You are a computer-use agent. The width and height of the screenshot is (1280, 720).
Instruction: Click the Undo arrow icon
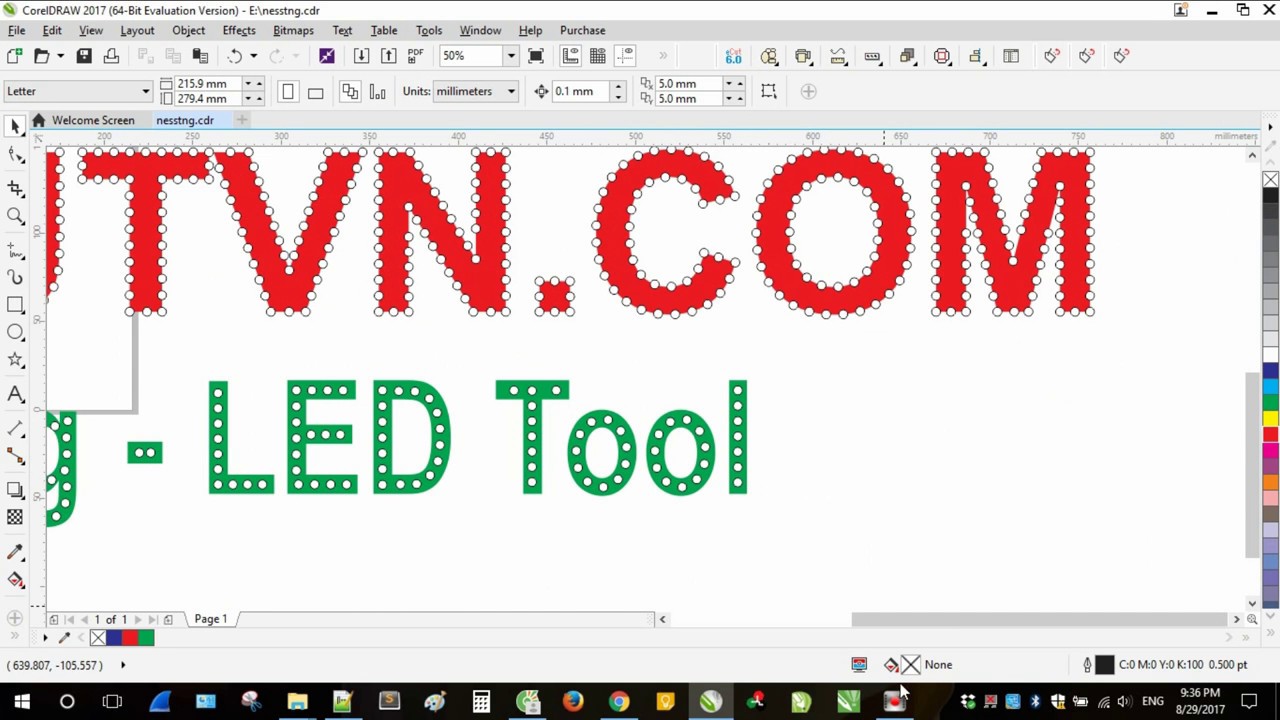pyautogui.click(x=235, y=56)
